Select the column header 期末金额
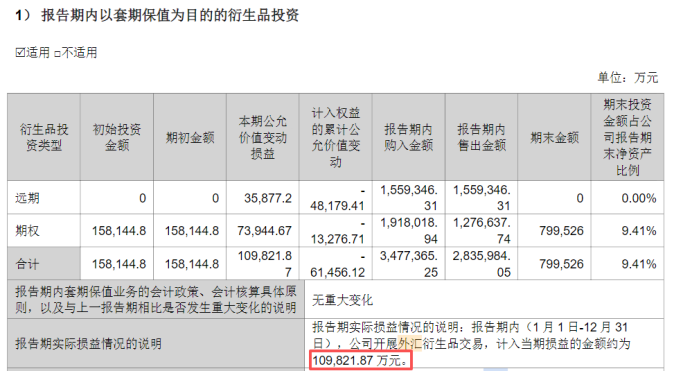This screenshot has height=371, width=693. tap(554, 138)
